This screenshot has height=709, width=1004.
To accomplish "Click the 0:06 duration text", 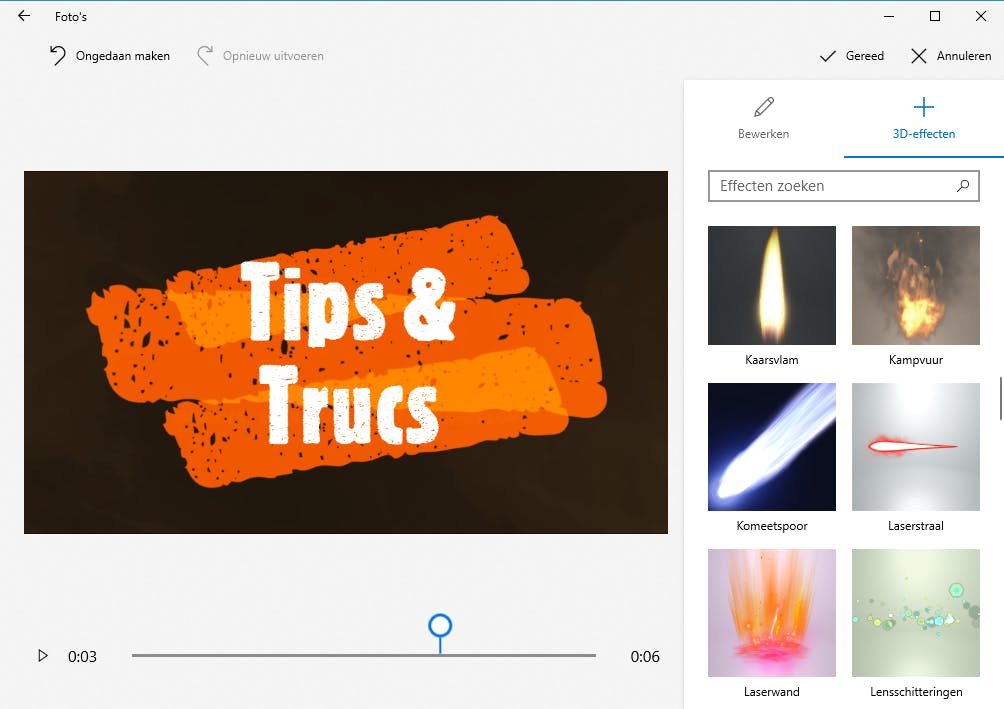I will pyautogui.click(x=645, y=656).
